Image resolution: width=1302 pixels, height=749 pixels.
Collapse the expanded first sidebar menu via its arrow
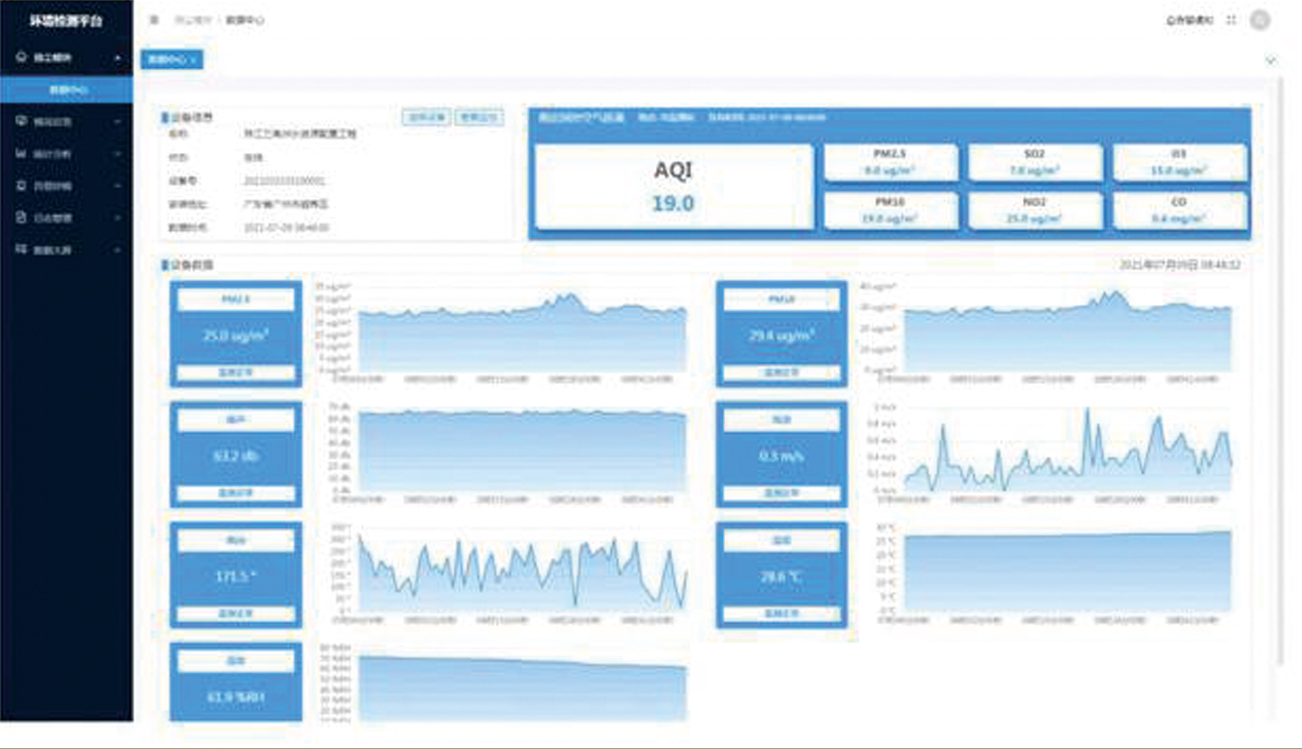[x=118, y=58]
